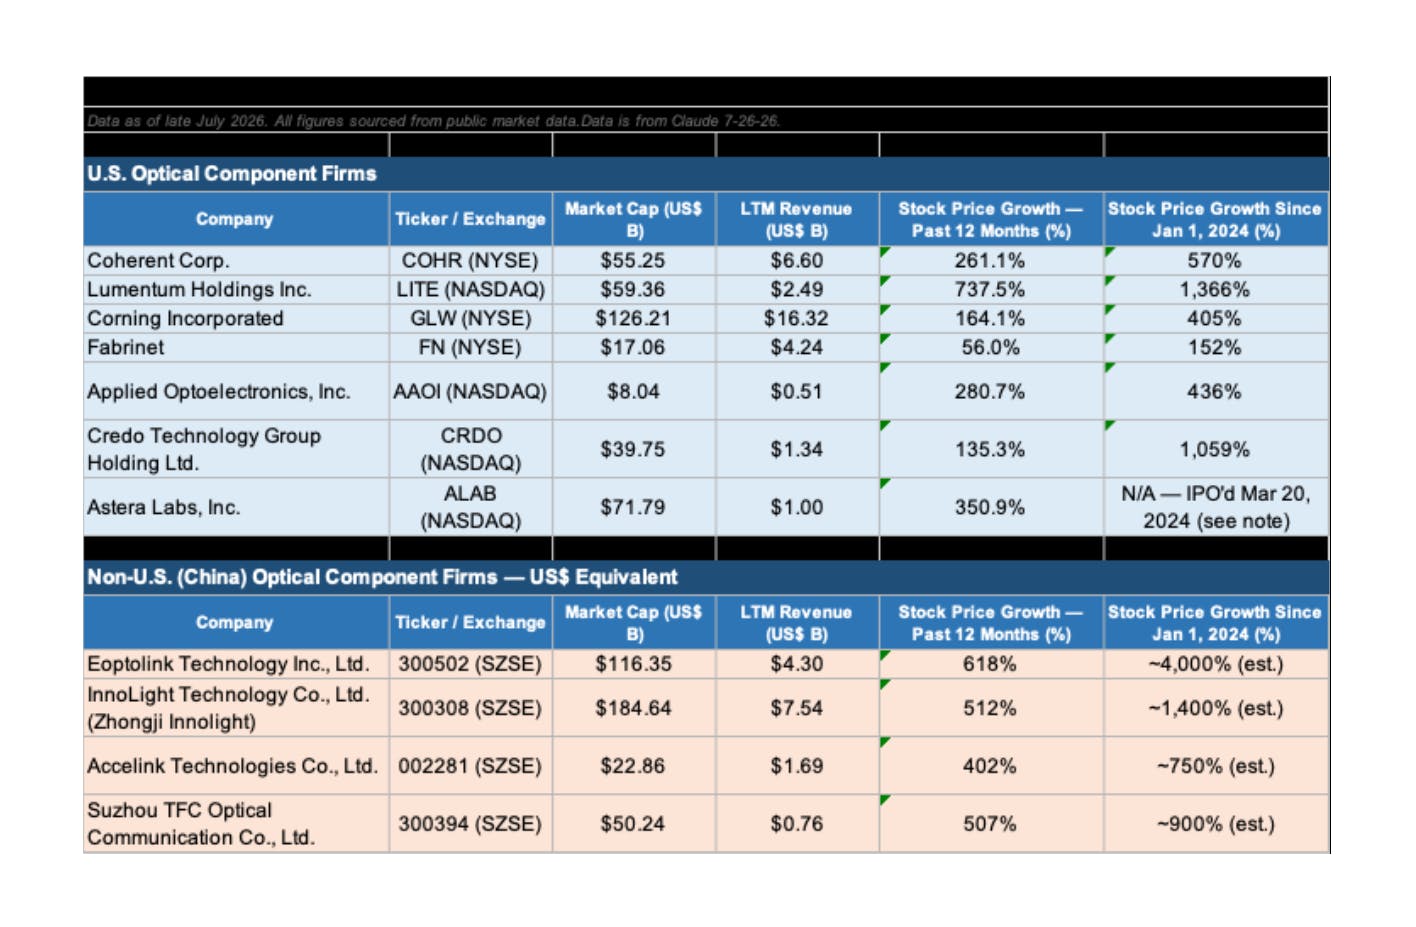Image resolution: width=1416 pixels, height=927 pixels.
Task: Select the '$50.24' market cap cell
Action: [633, 825]
